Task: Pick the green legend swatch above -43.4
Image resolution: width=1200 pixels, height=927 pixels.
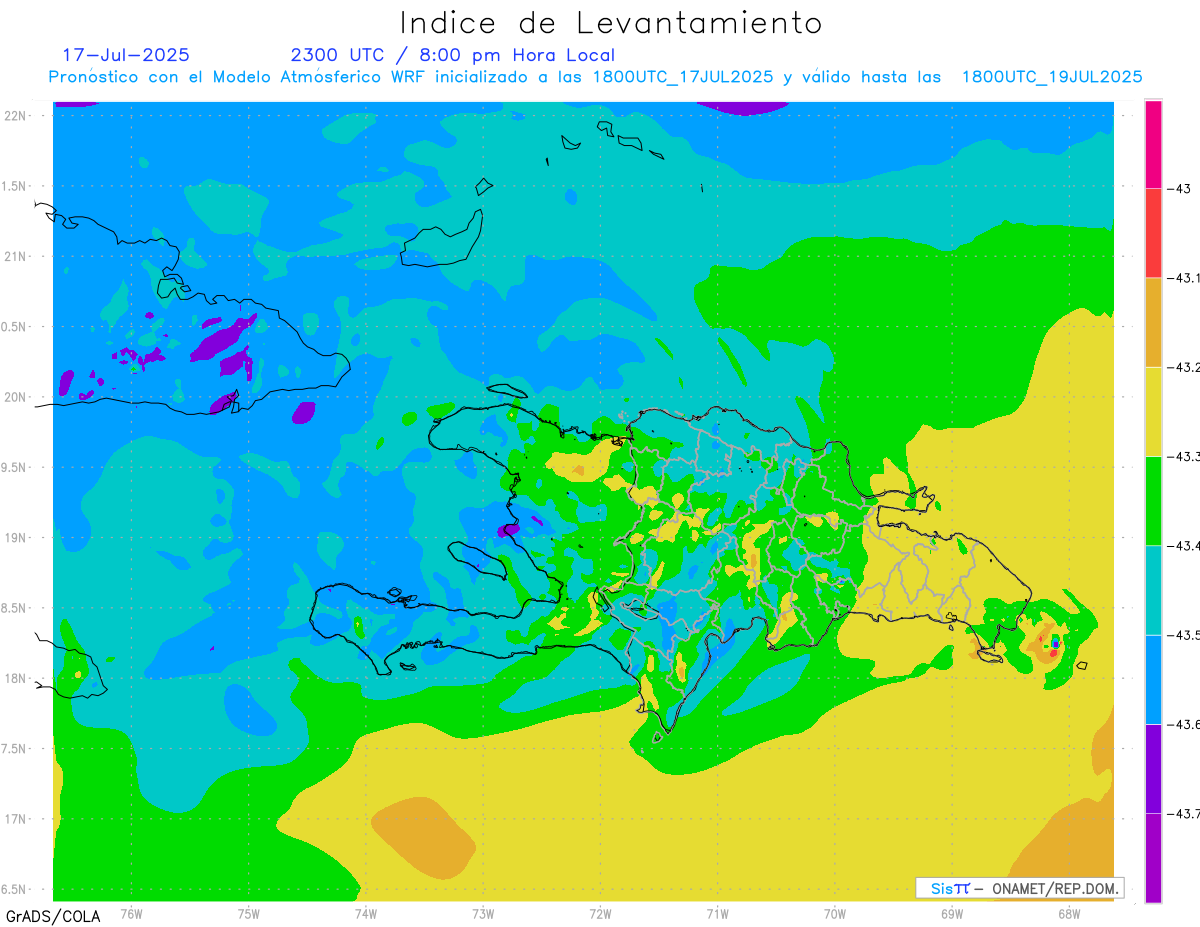Action: click(x=1153, y=501)
